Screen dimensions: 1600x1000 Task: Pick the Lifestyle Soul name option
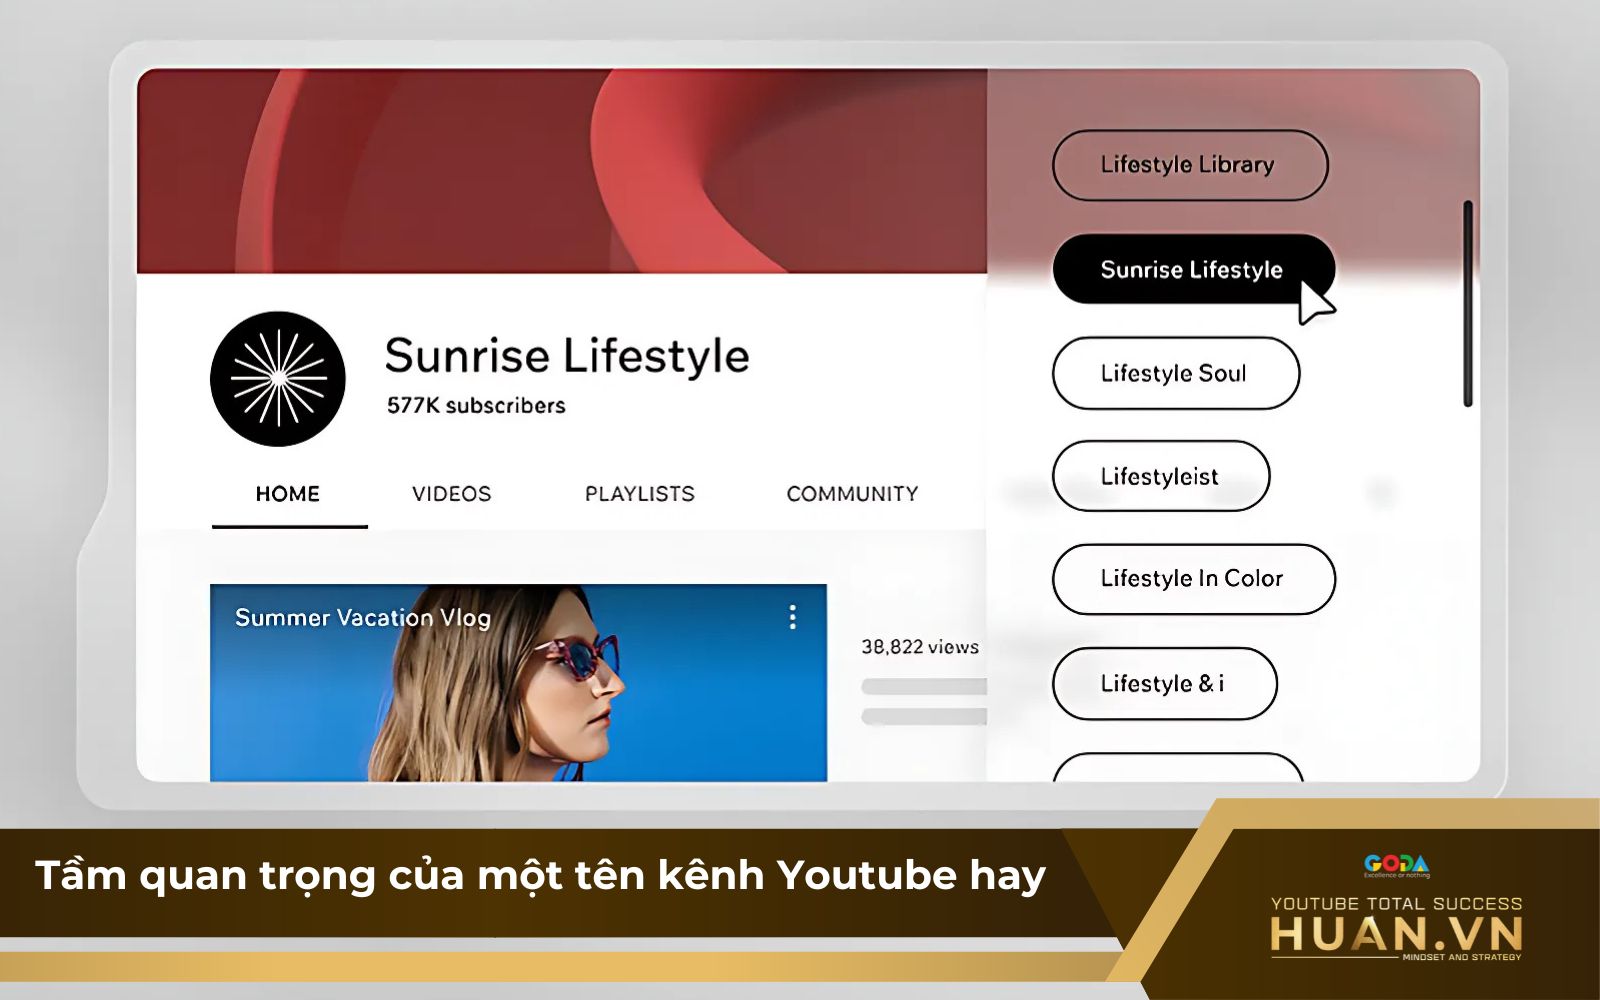[1176, 373]
